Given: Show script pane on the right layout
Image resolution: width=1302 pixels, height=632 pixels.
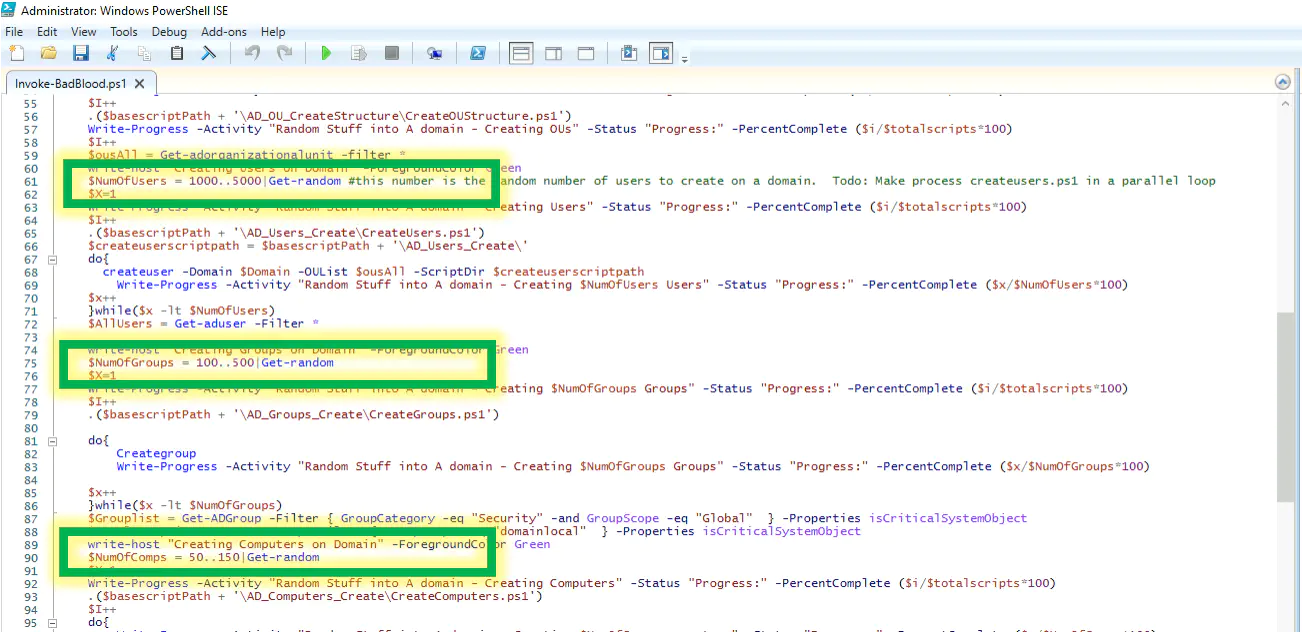Looking at the screenshot, I should tap(553, 54).
